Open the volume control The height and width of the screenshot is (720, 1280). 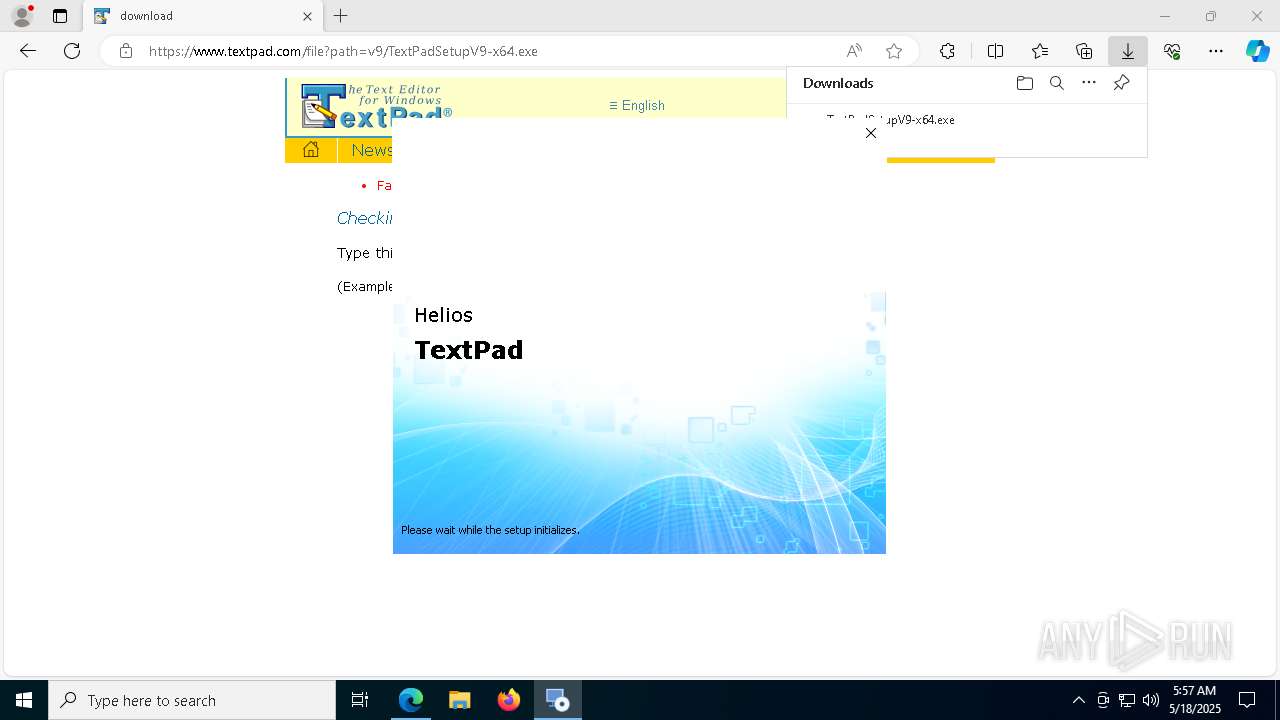tap(1151, 700)
